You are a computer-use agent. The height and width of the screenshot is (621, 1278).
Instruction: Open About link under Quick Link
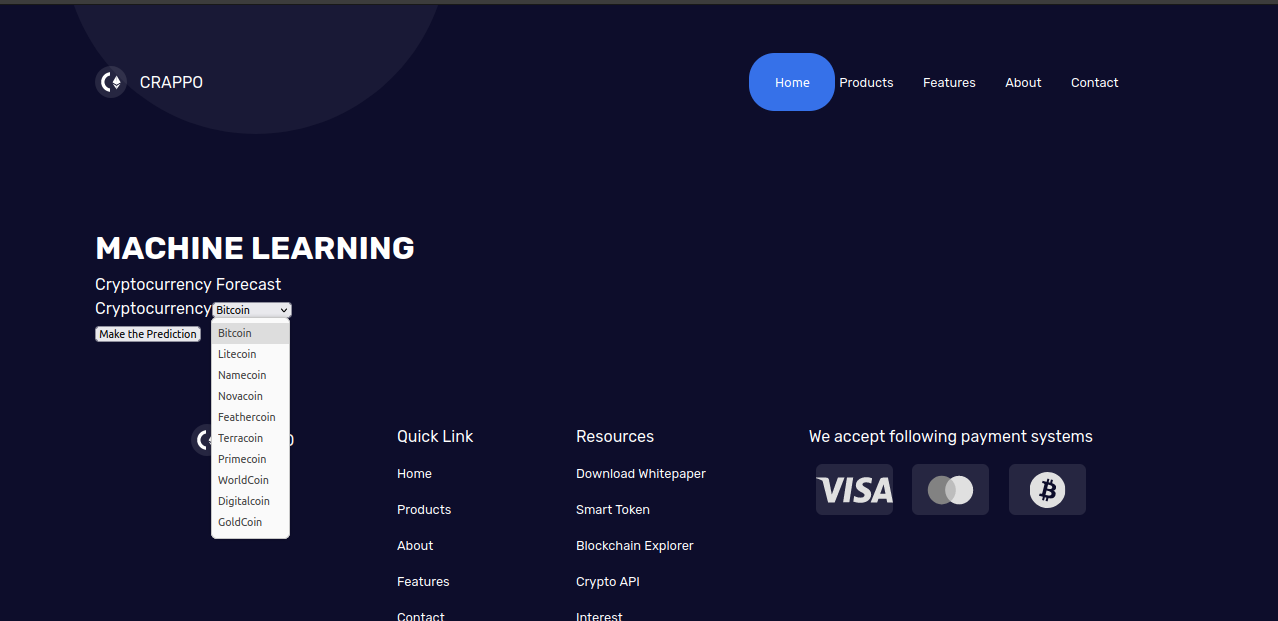[415, 546]
